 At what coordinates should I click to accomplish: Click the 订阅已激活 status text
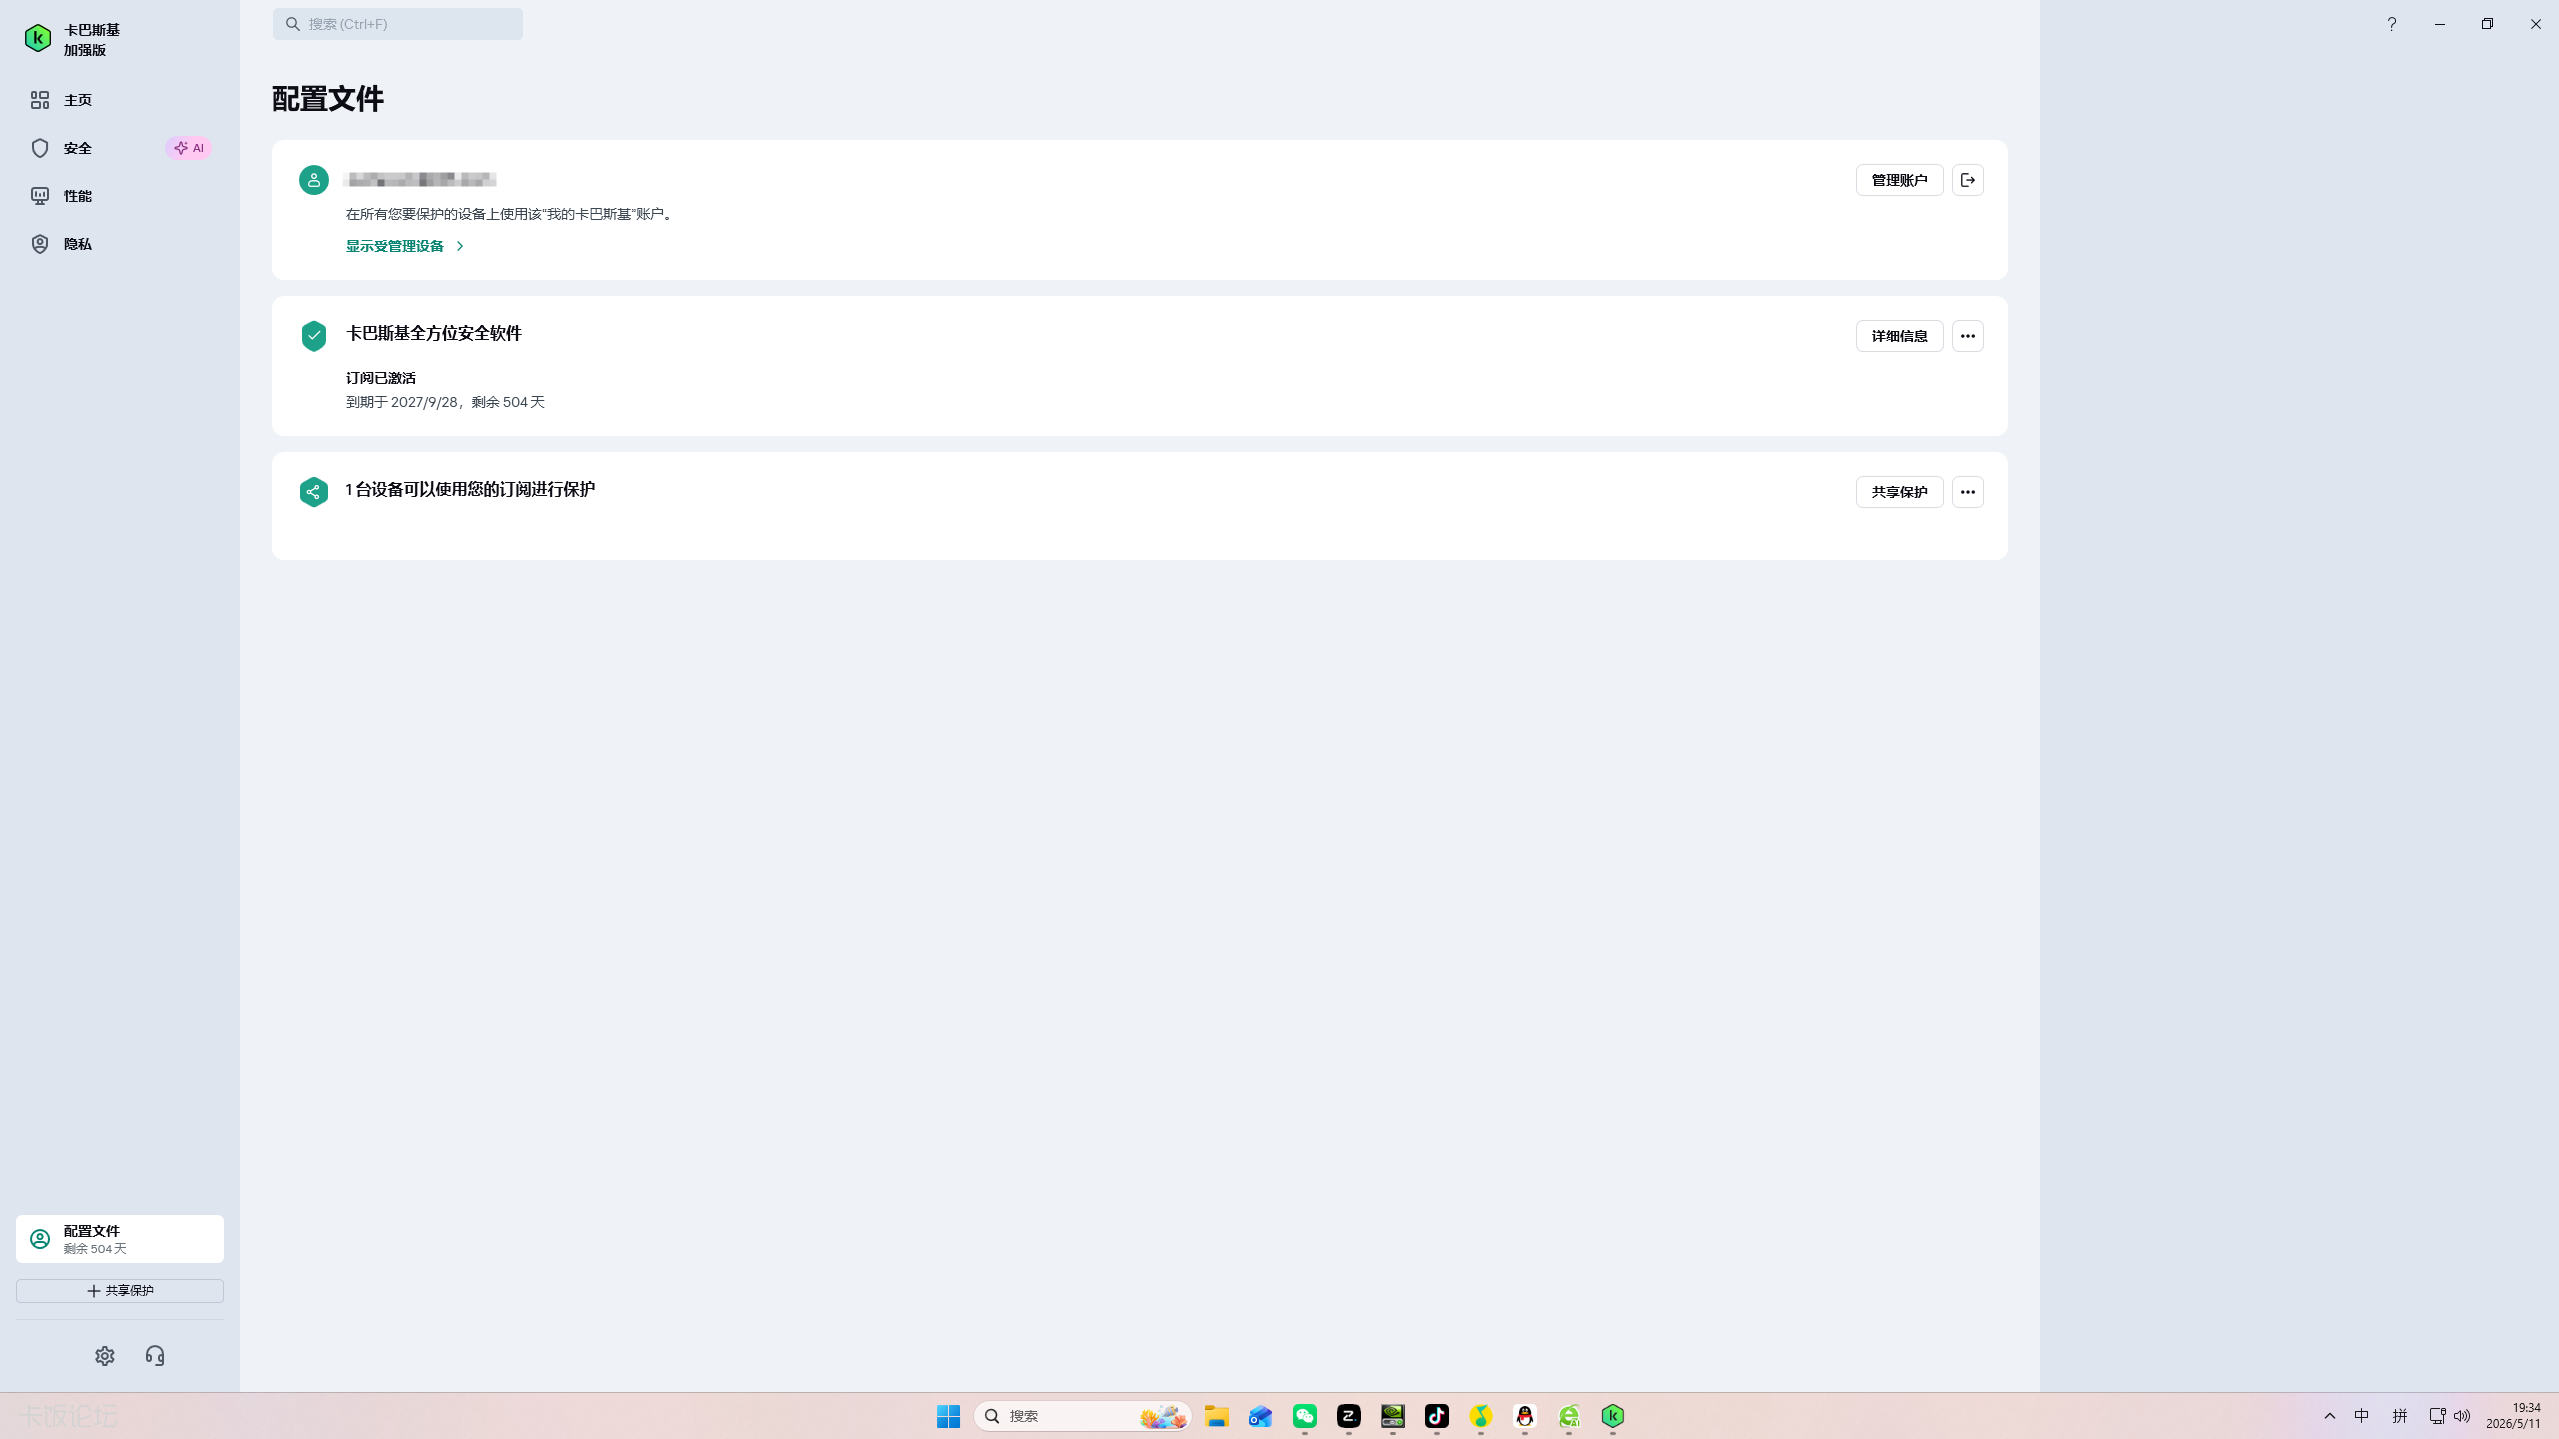(381, 378)
